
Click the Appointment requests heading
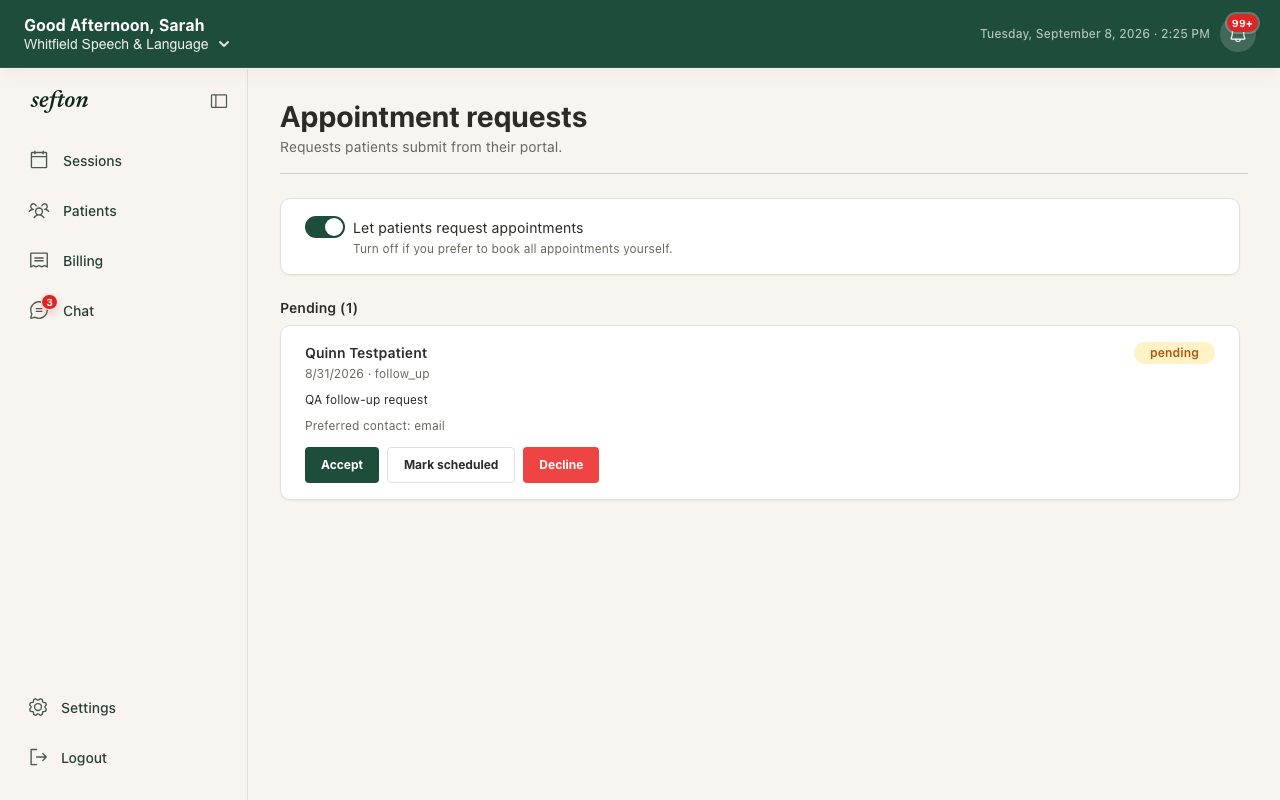tap(433, 117)
